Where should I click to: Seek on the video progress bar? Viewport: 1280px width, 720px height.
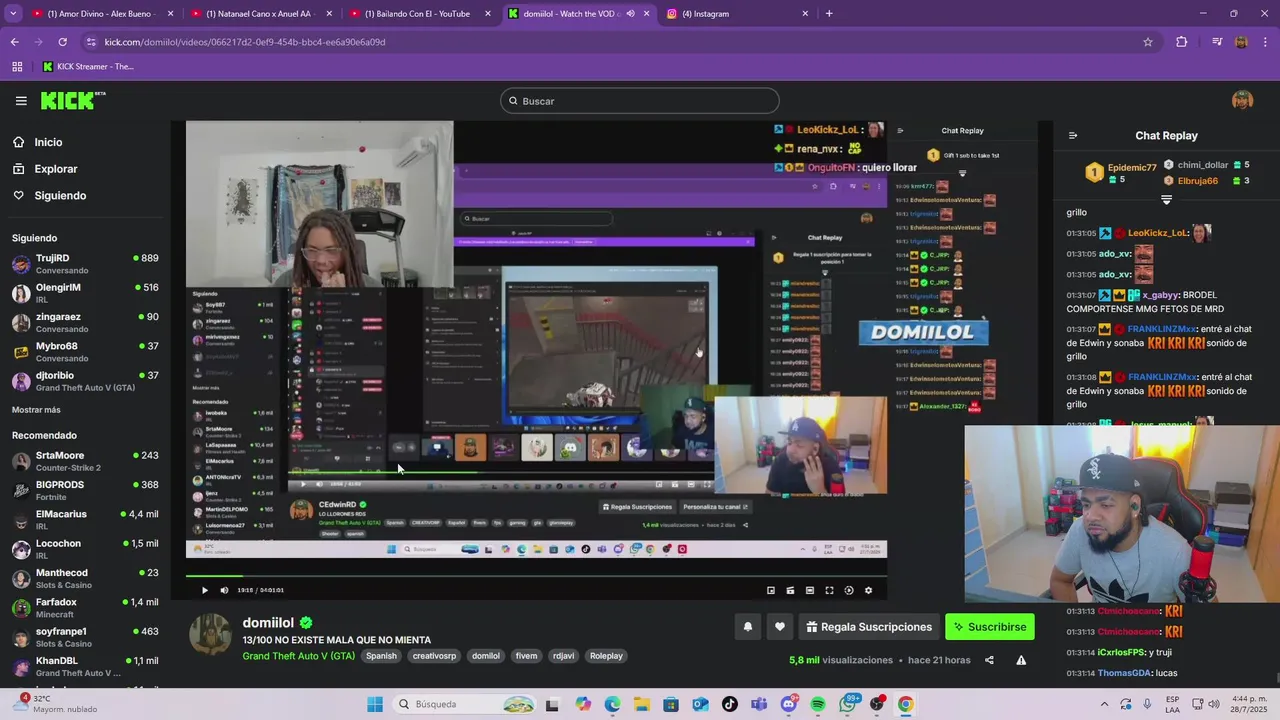[x=536, y=576]
